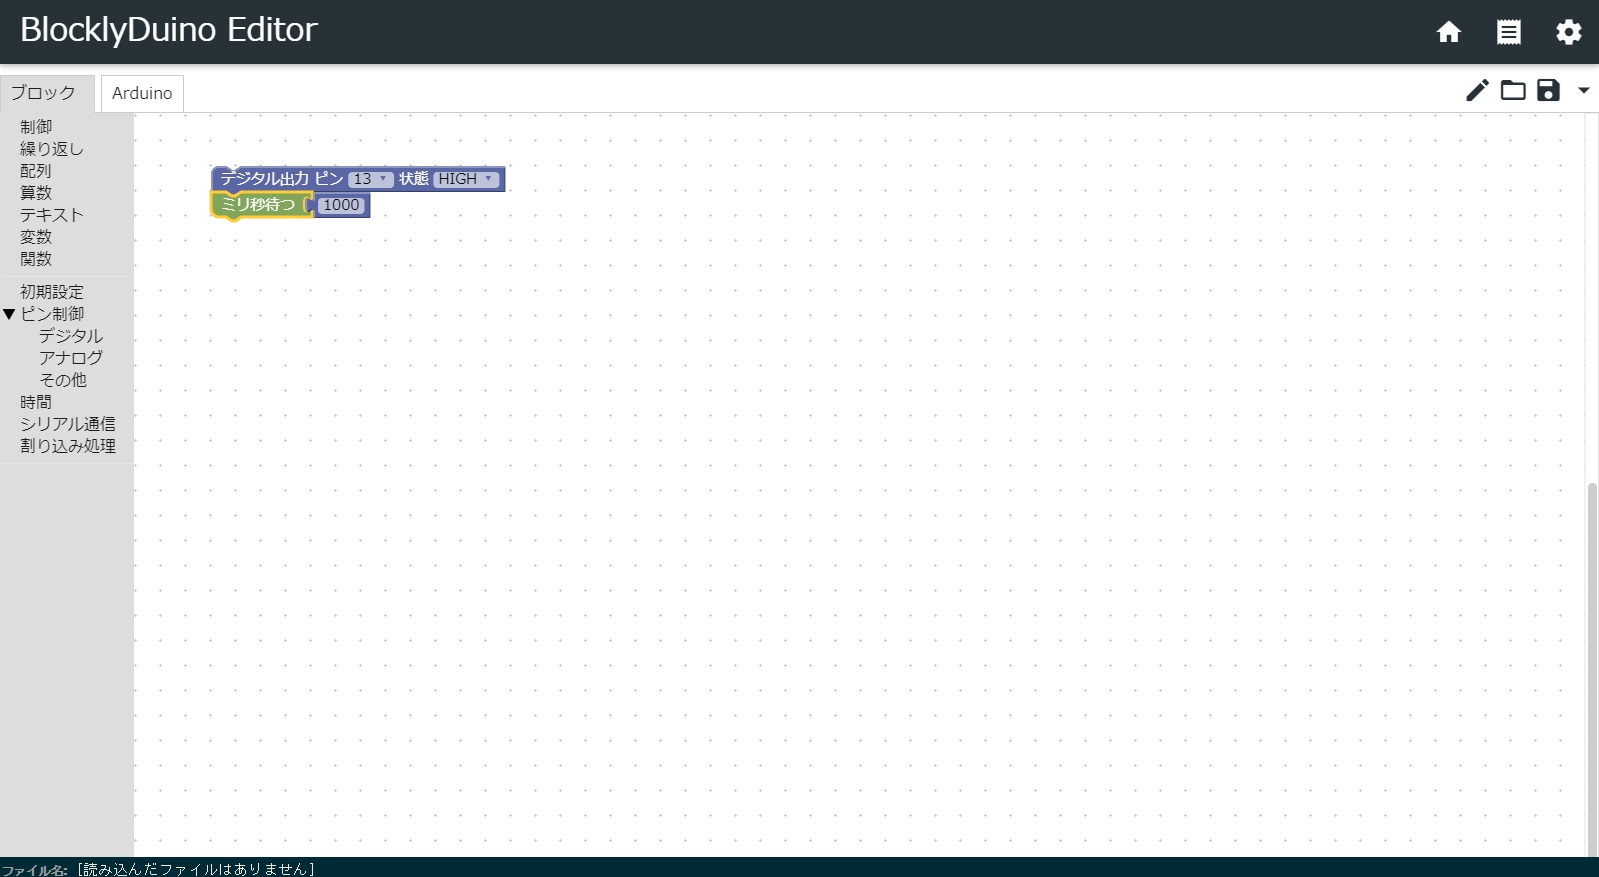Open the 制御 block category

(x=36, y=127)
